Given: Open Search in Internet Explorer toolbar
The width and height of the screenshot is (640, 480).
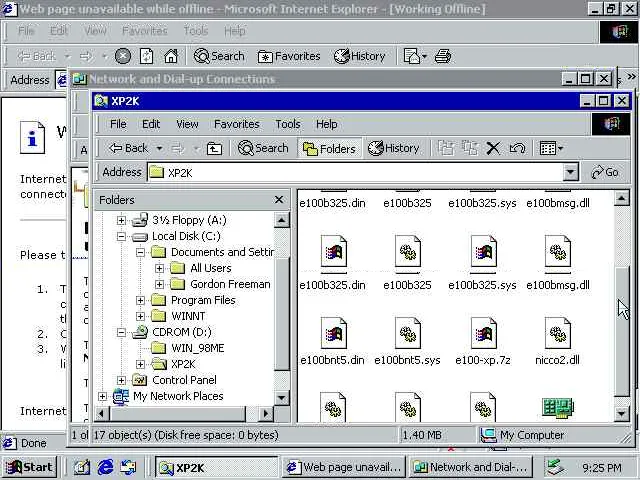Looking at the screenshot, I should 219,56.
